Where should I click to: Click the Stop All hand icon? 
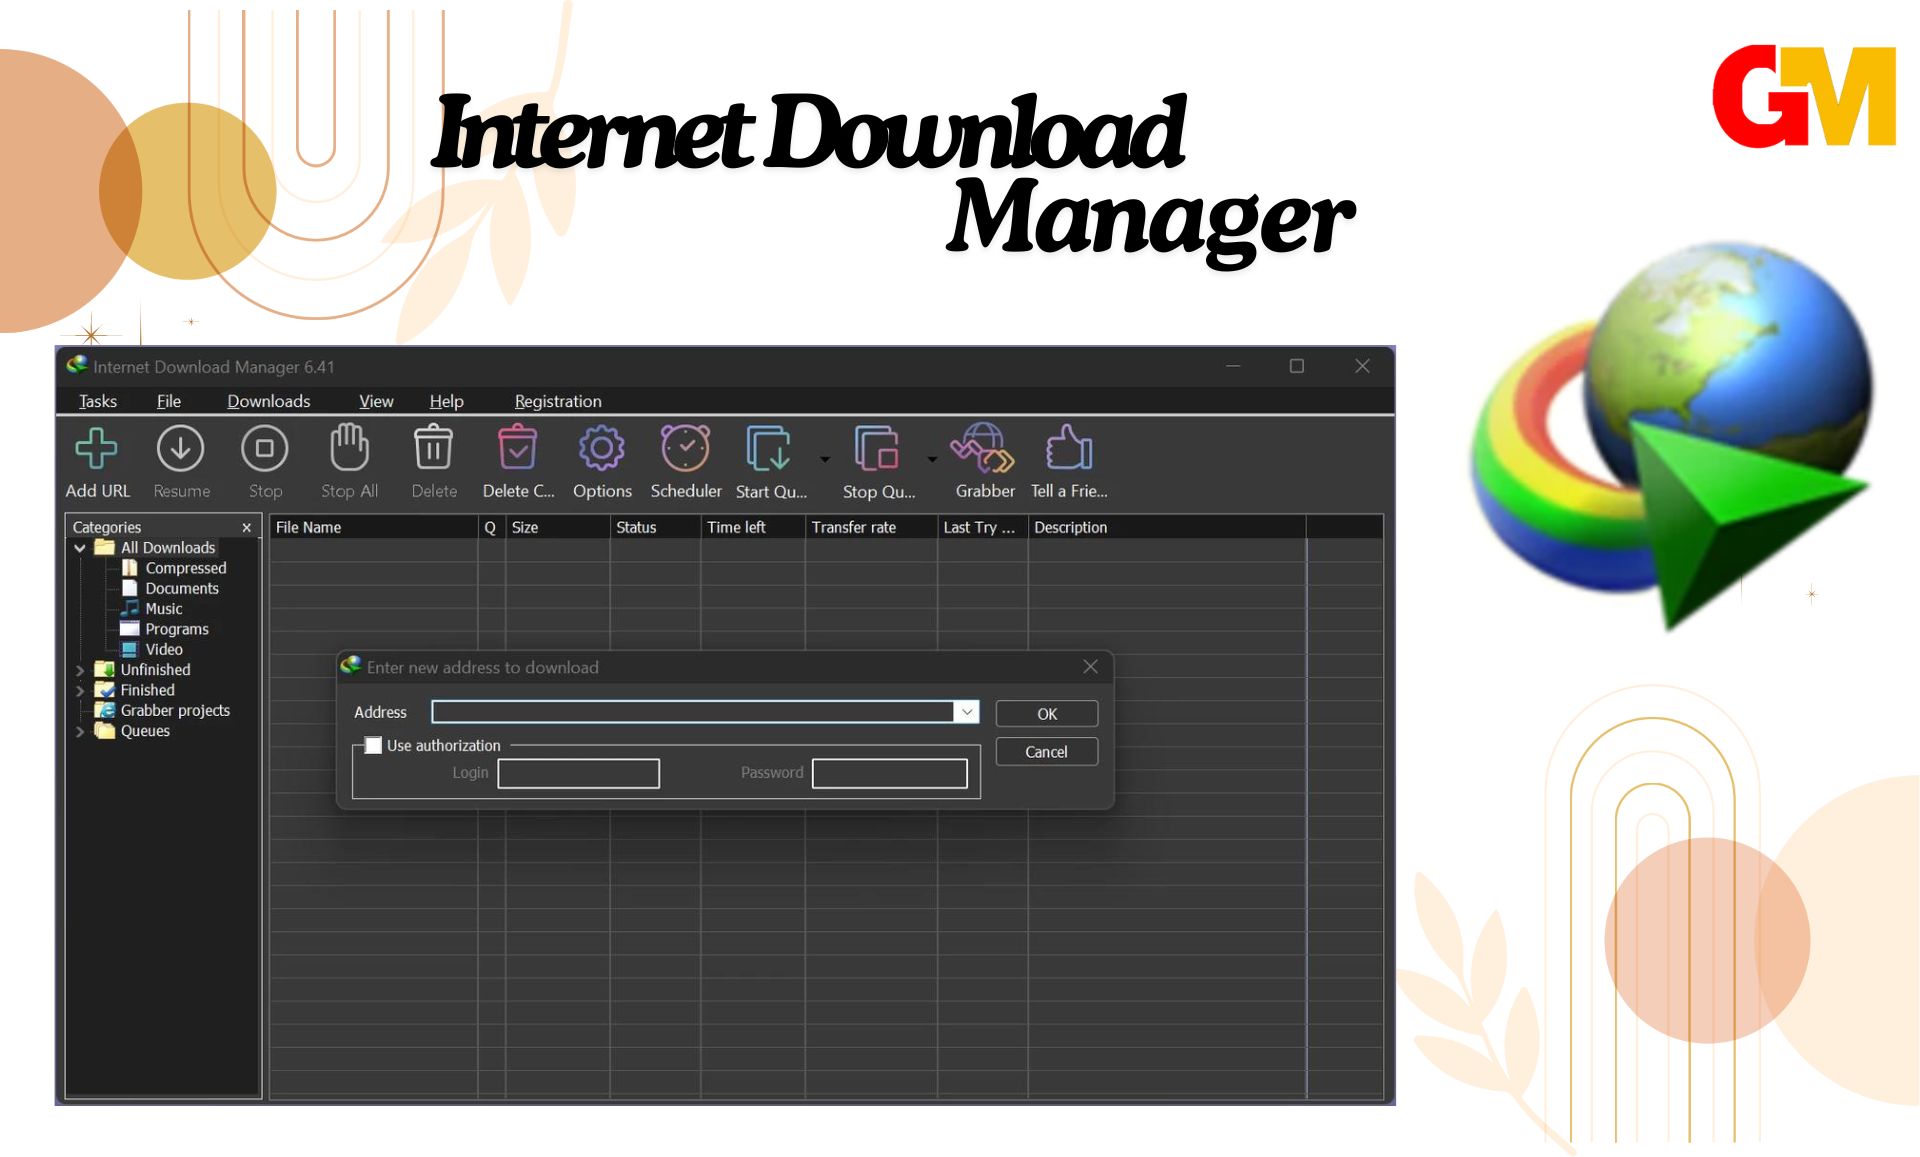pos(349,447)
